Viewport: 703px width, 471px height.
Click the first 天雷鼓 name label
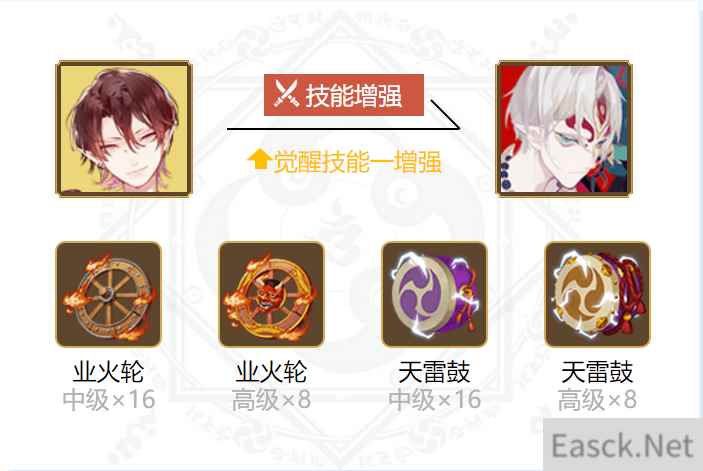(x=434, y=372)
